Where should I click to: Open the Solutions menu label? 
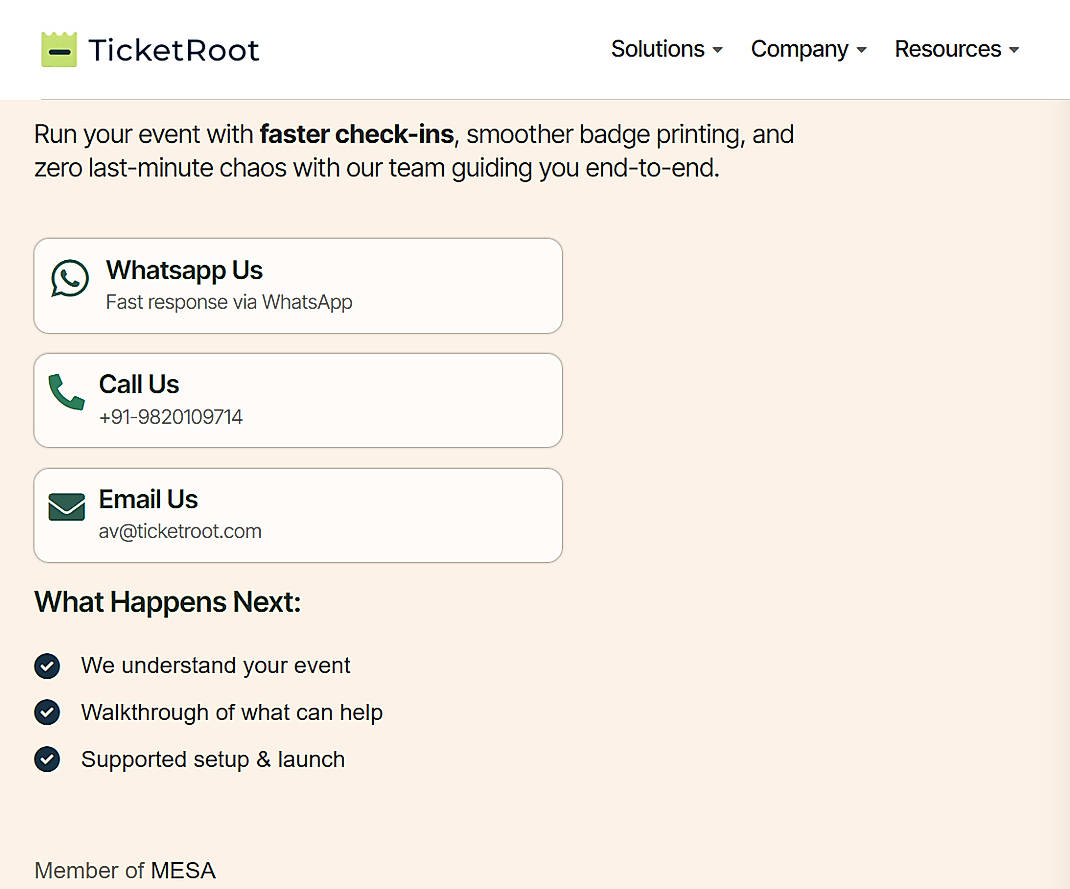(657, 49)
